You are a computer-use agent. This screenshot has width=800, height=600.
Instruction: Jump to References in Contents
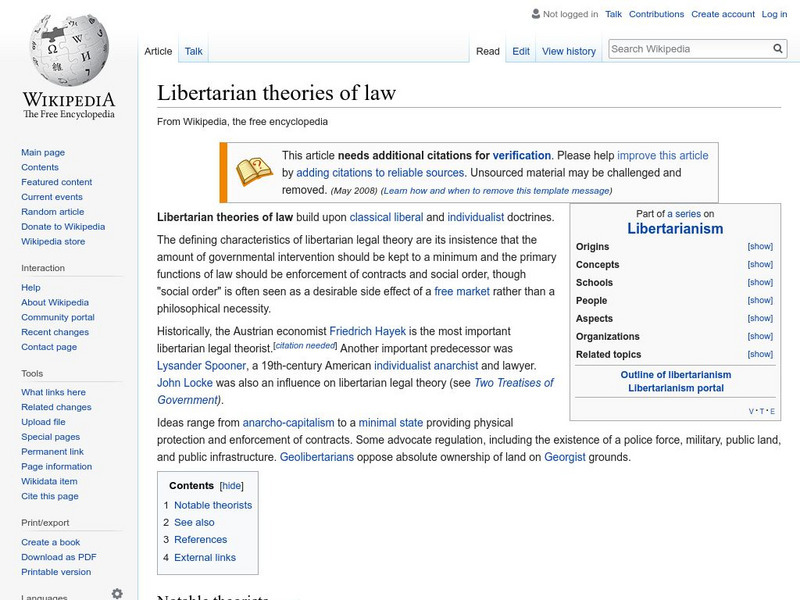(x=201, y=539)
